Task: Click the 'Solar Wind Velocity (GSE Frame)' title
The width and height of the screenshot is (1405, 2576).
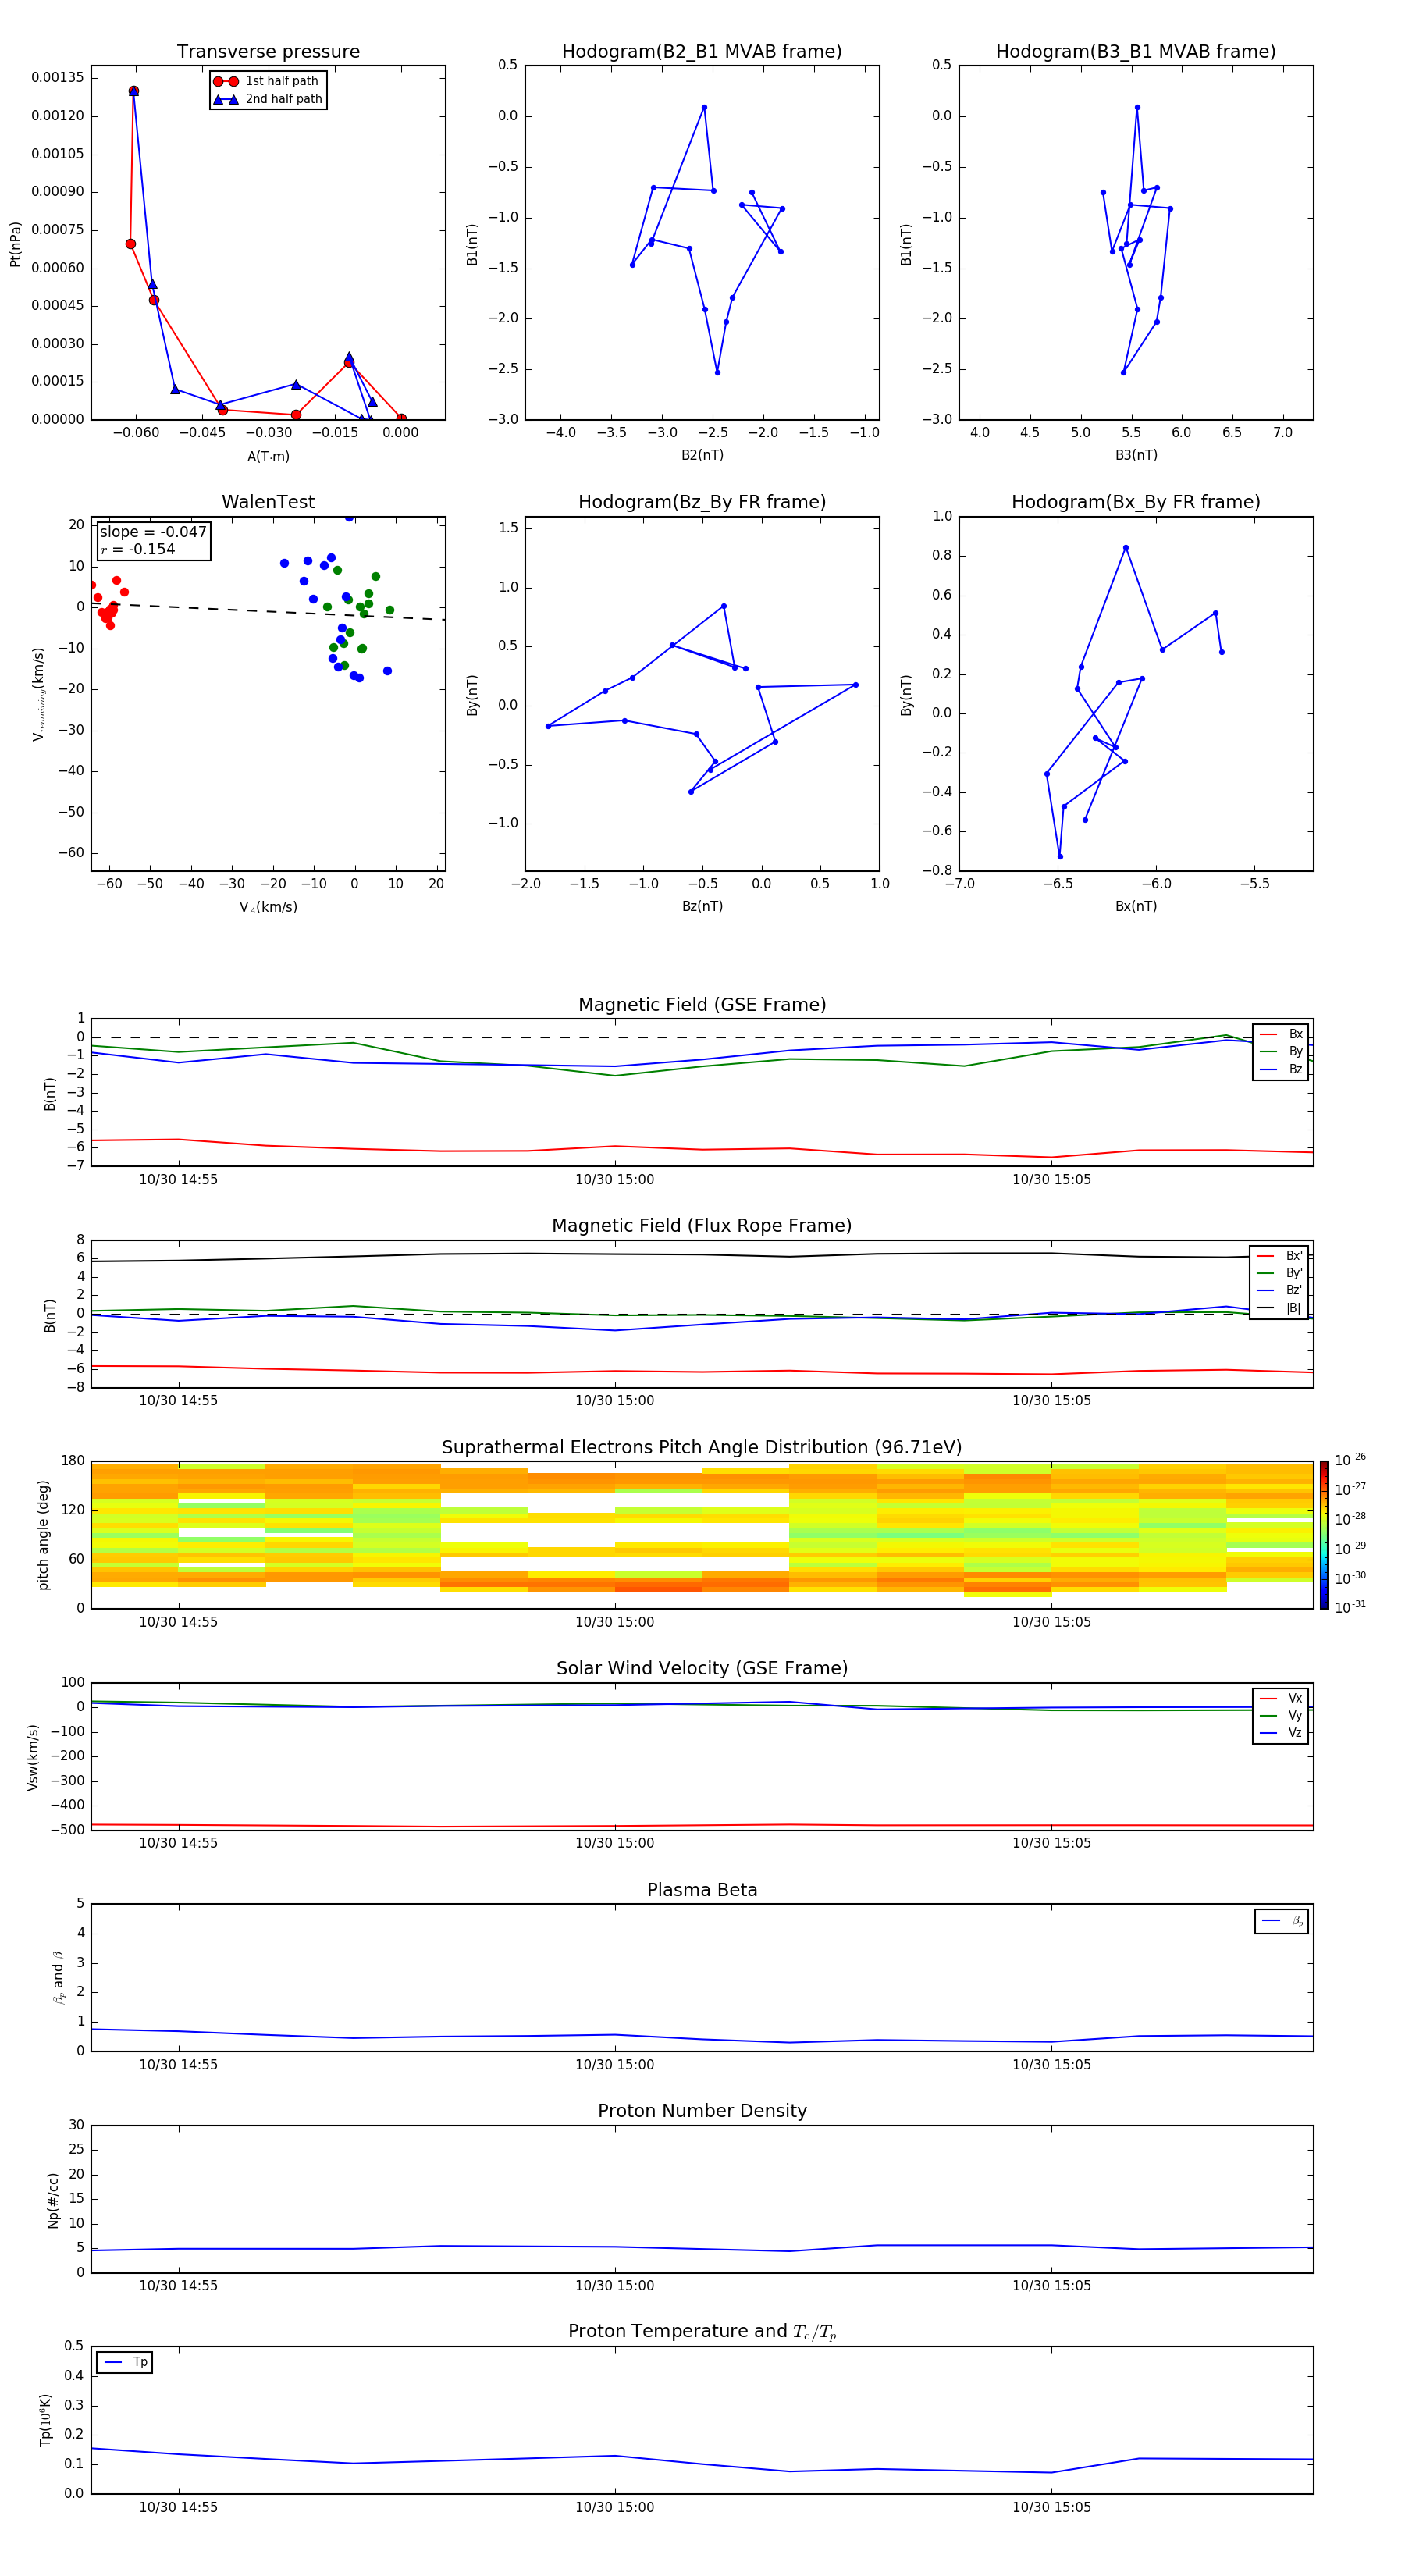Action: 702,1668
